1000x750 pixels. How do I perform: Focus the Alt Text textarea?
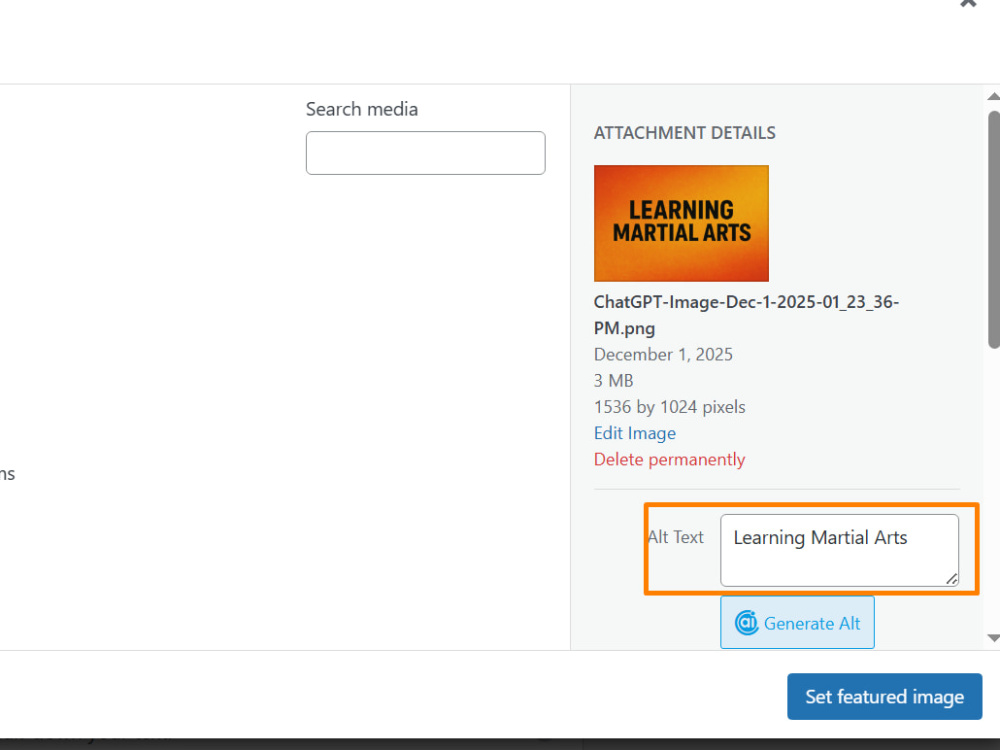click(839, 550)
